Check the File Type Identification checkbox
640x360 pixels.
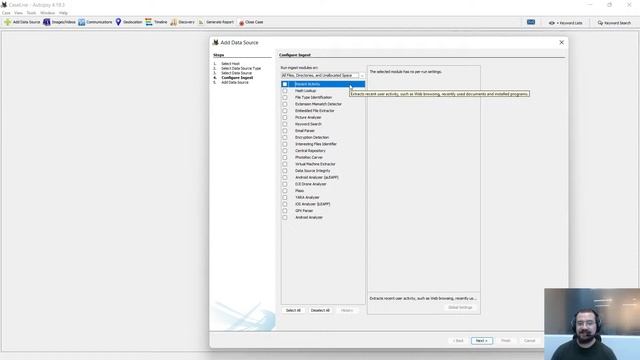pyautogui.click(x=285, y=97)
